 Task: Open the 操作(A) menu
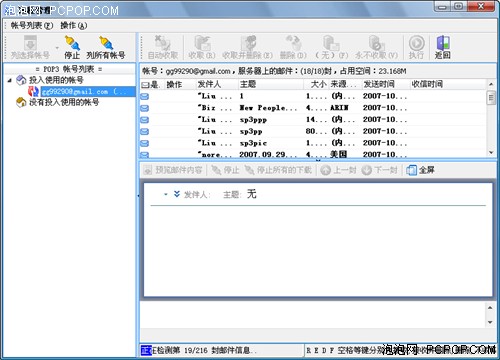(74, 25)
